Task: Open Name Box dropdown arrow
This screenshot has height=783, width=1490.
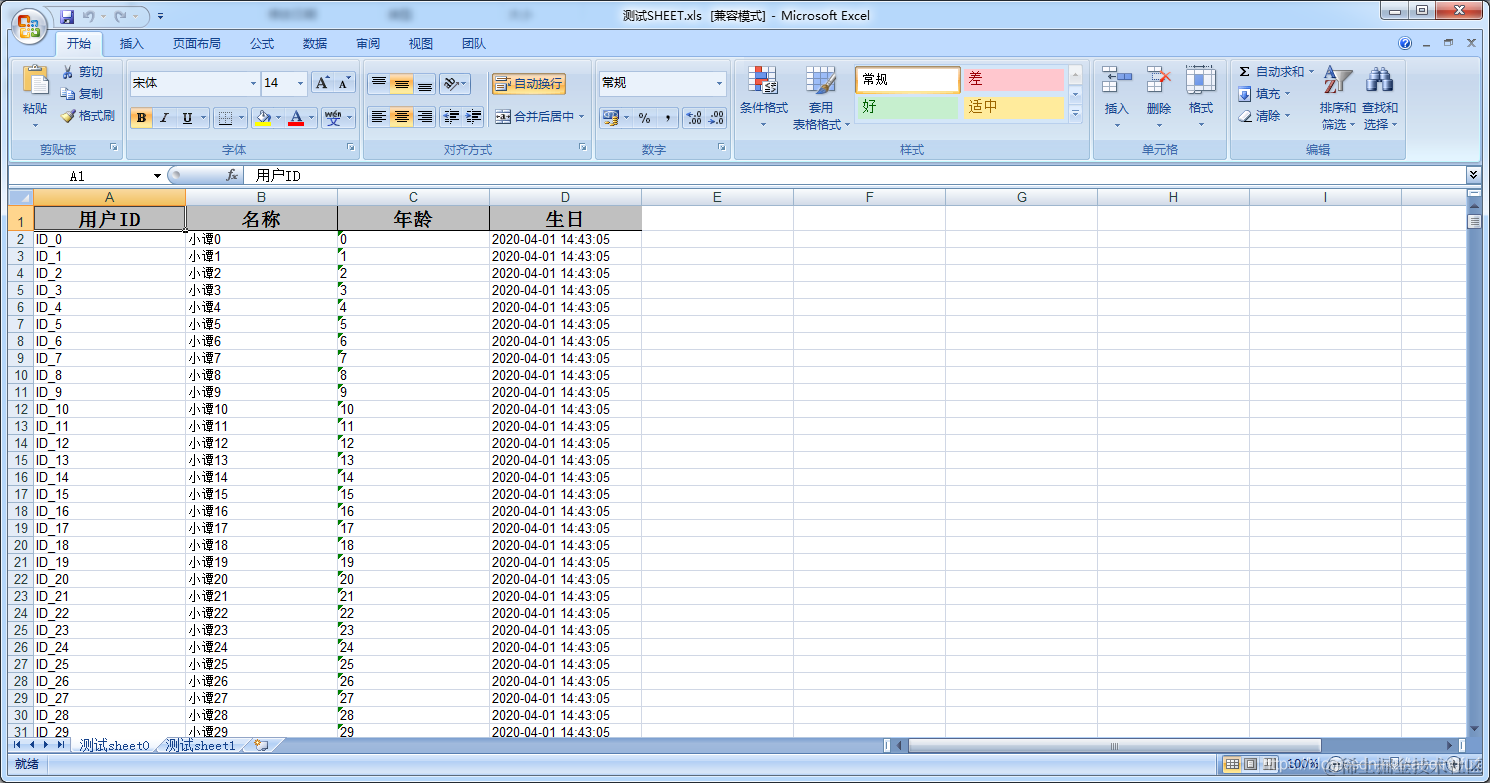Action: point(157,176)
